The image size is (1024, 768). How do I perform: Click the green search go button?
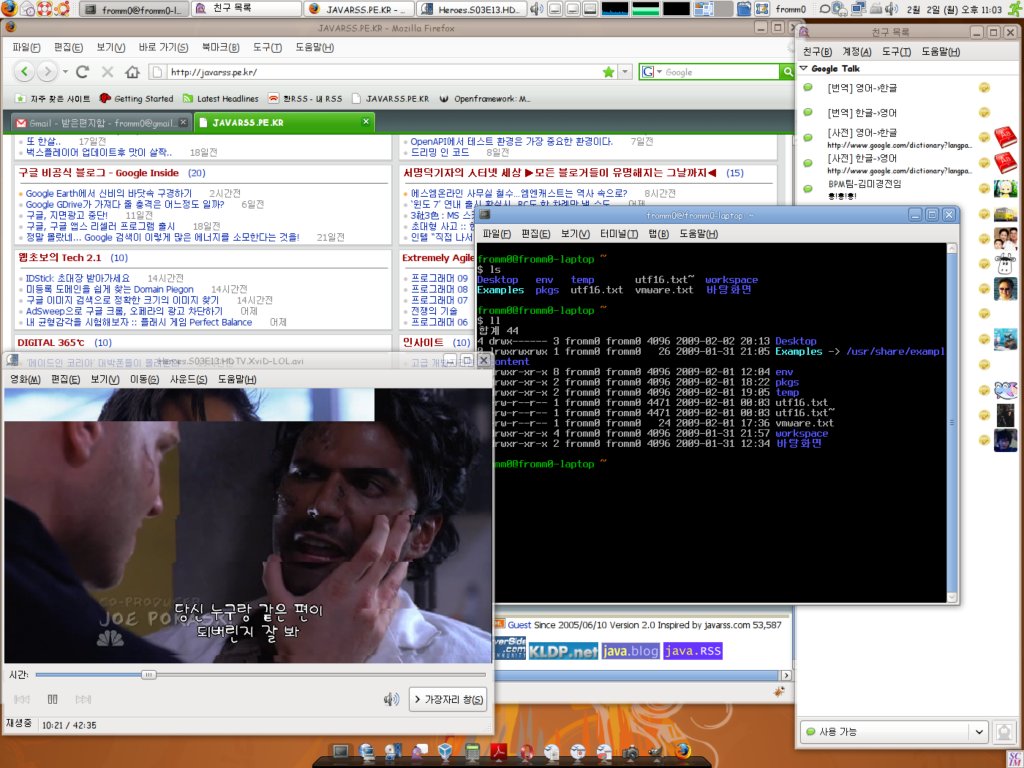pos(787,72)
